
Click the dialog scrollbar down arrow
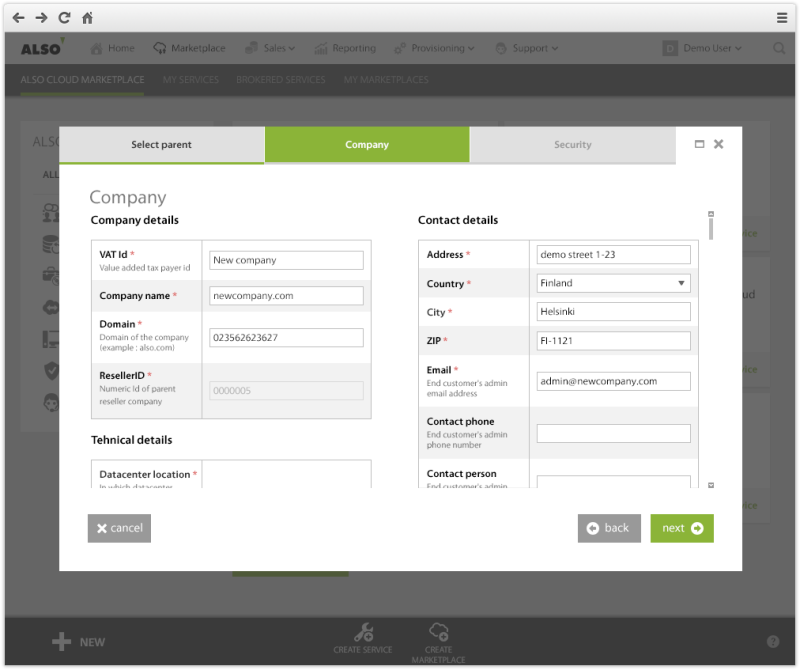(711, 485)
